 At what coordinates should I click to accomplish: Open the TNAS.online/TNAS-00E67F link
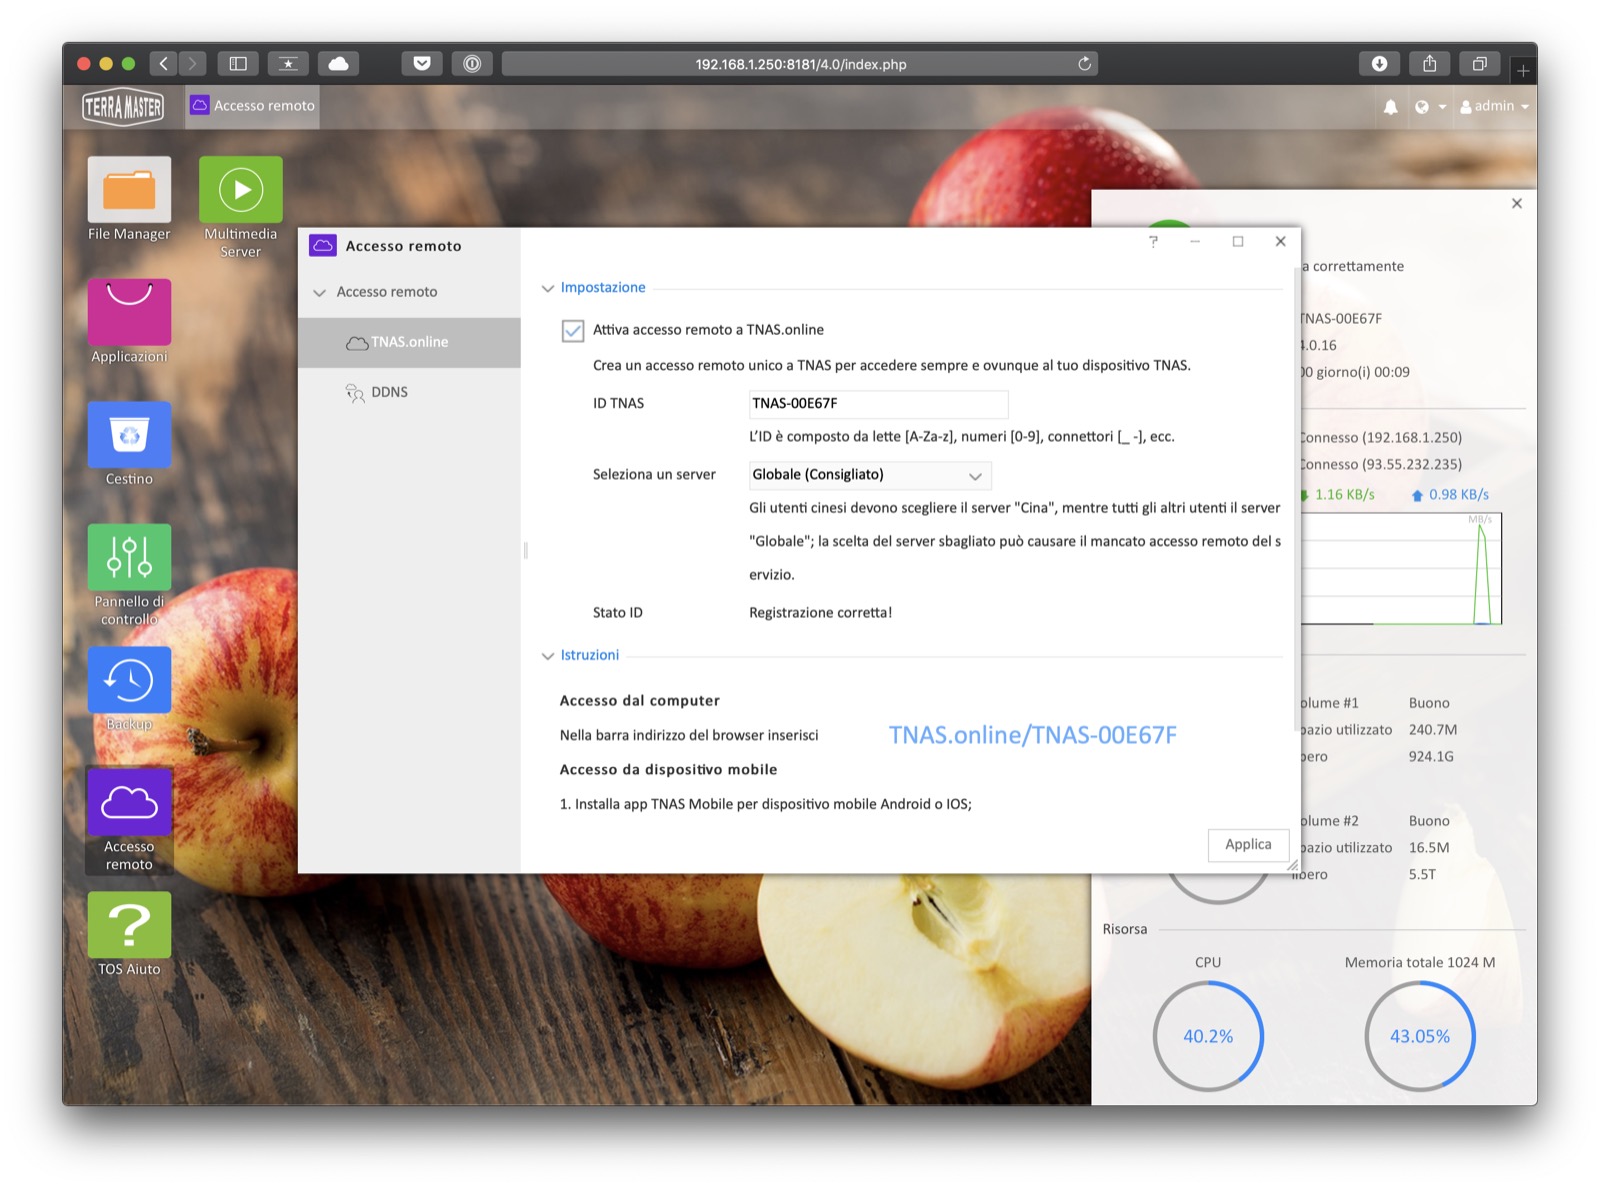point(1033,735)
